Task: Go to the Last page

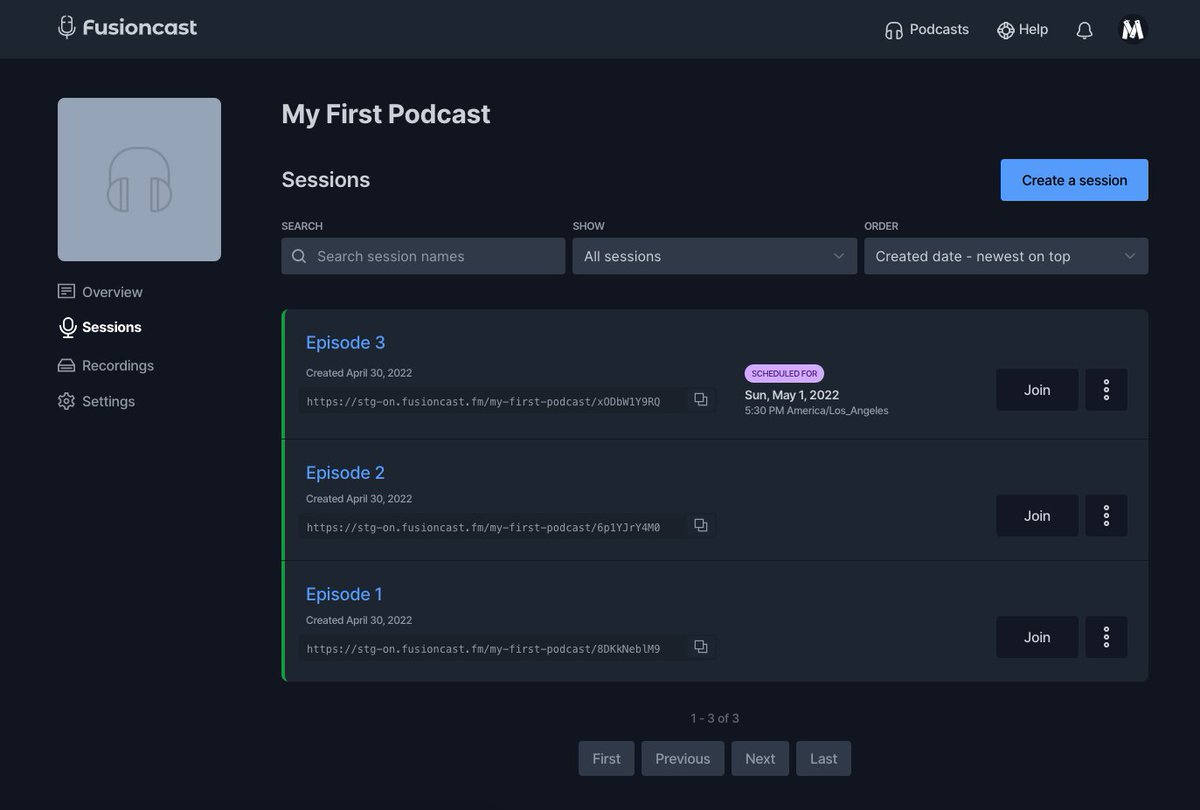Action: [824, 758]
